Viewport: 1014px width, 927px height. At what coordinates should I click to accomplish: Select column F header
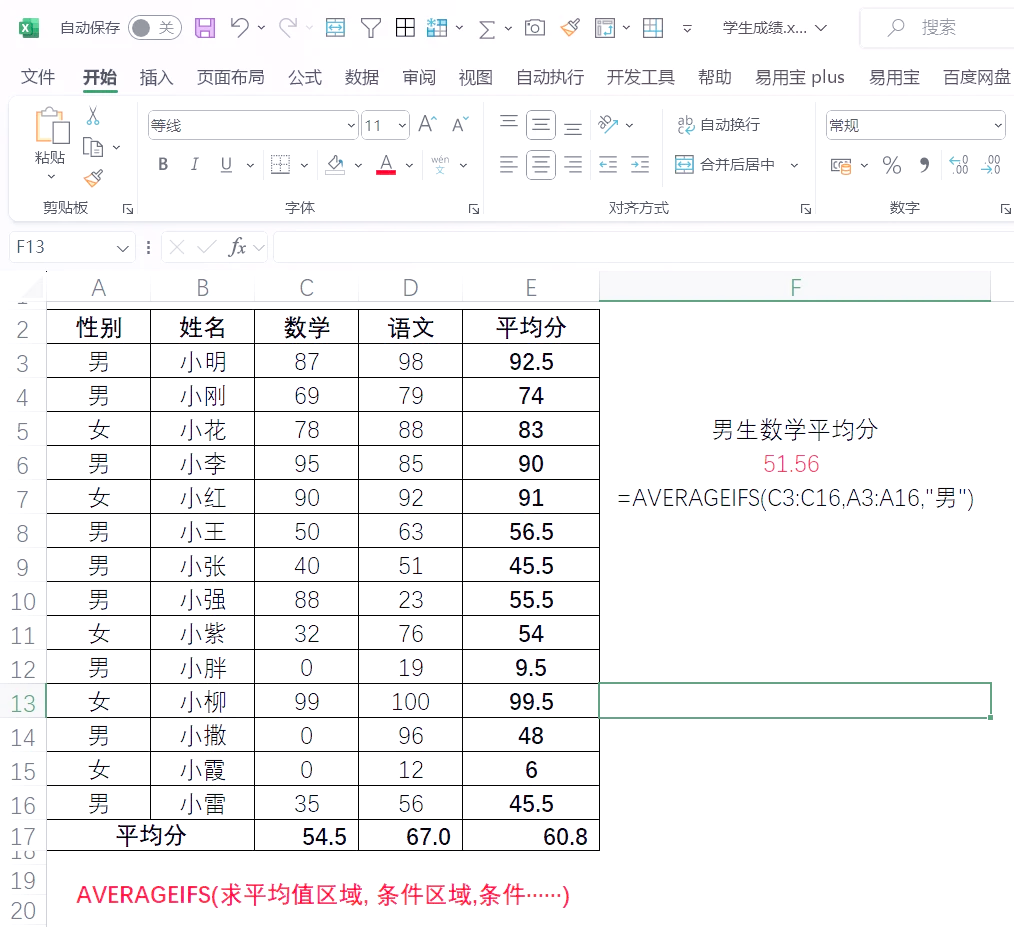click(795, 287)
